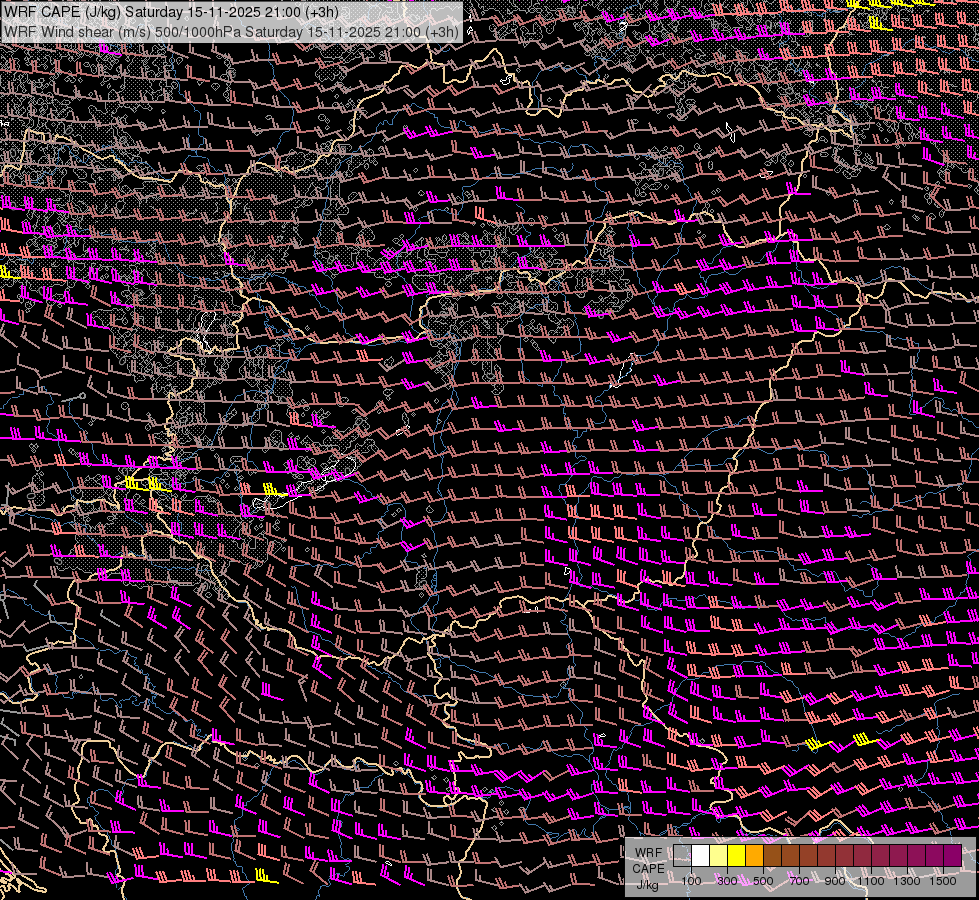Click the 100 legend value
The image size is (979, 900).
coord(691,881)
